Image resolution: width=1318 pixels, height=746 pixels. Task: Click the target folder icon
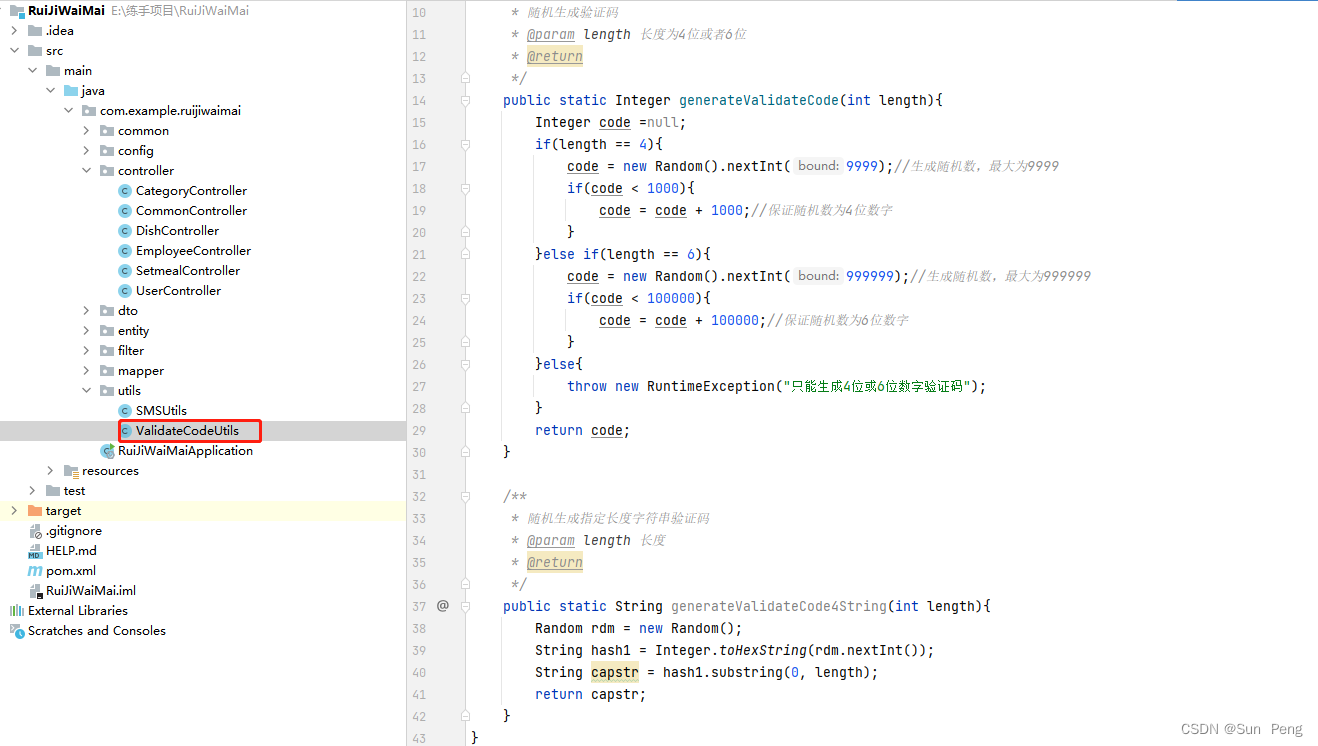[x=35, y=511]
